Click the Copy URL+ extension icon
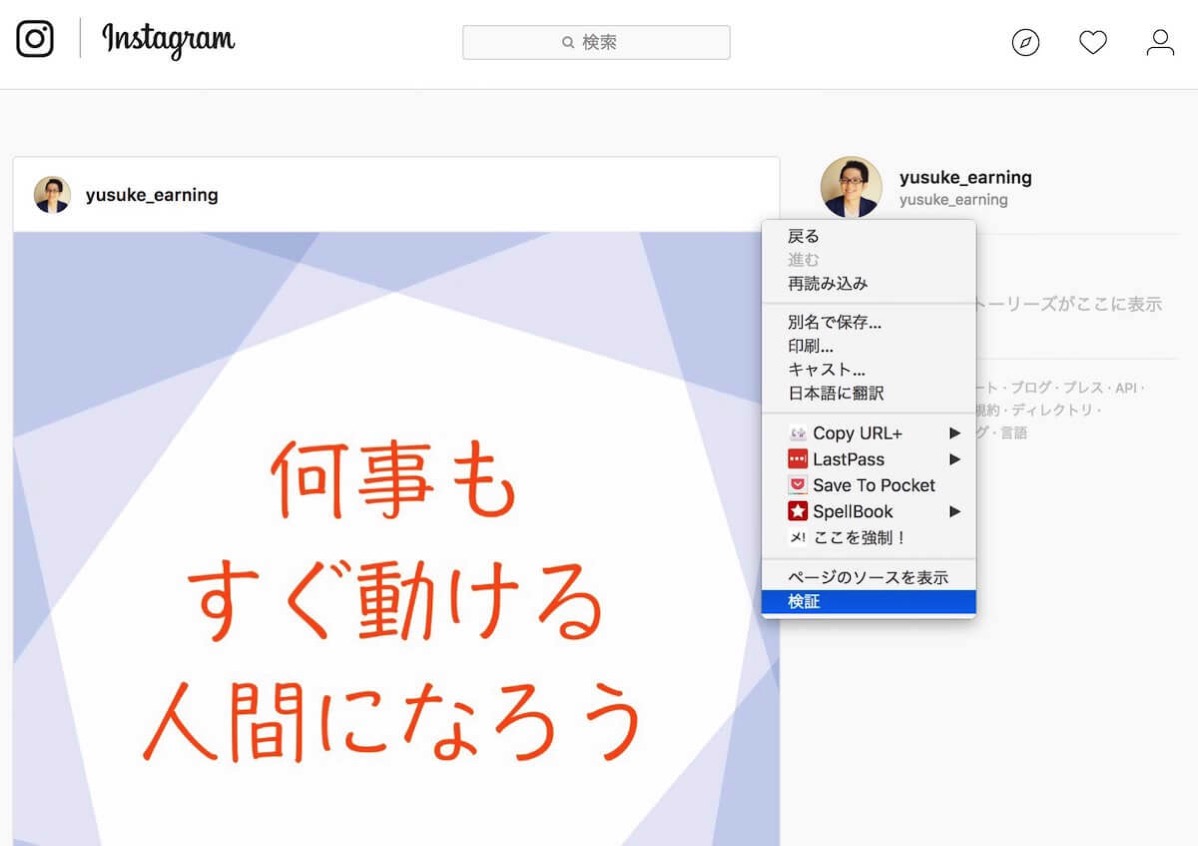The image size is (1198, 846). click(x=797, y=433)
